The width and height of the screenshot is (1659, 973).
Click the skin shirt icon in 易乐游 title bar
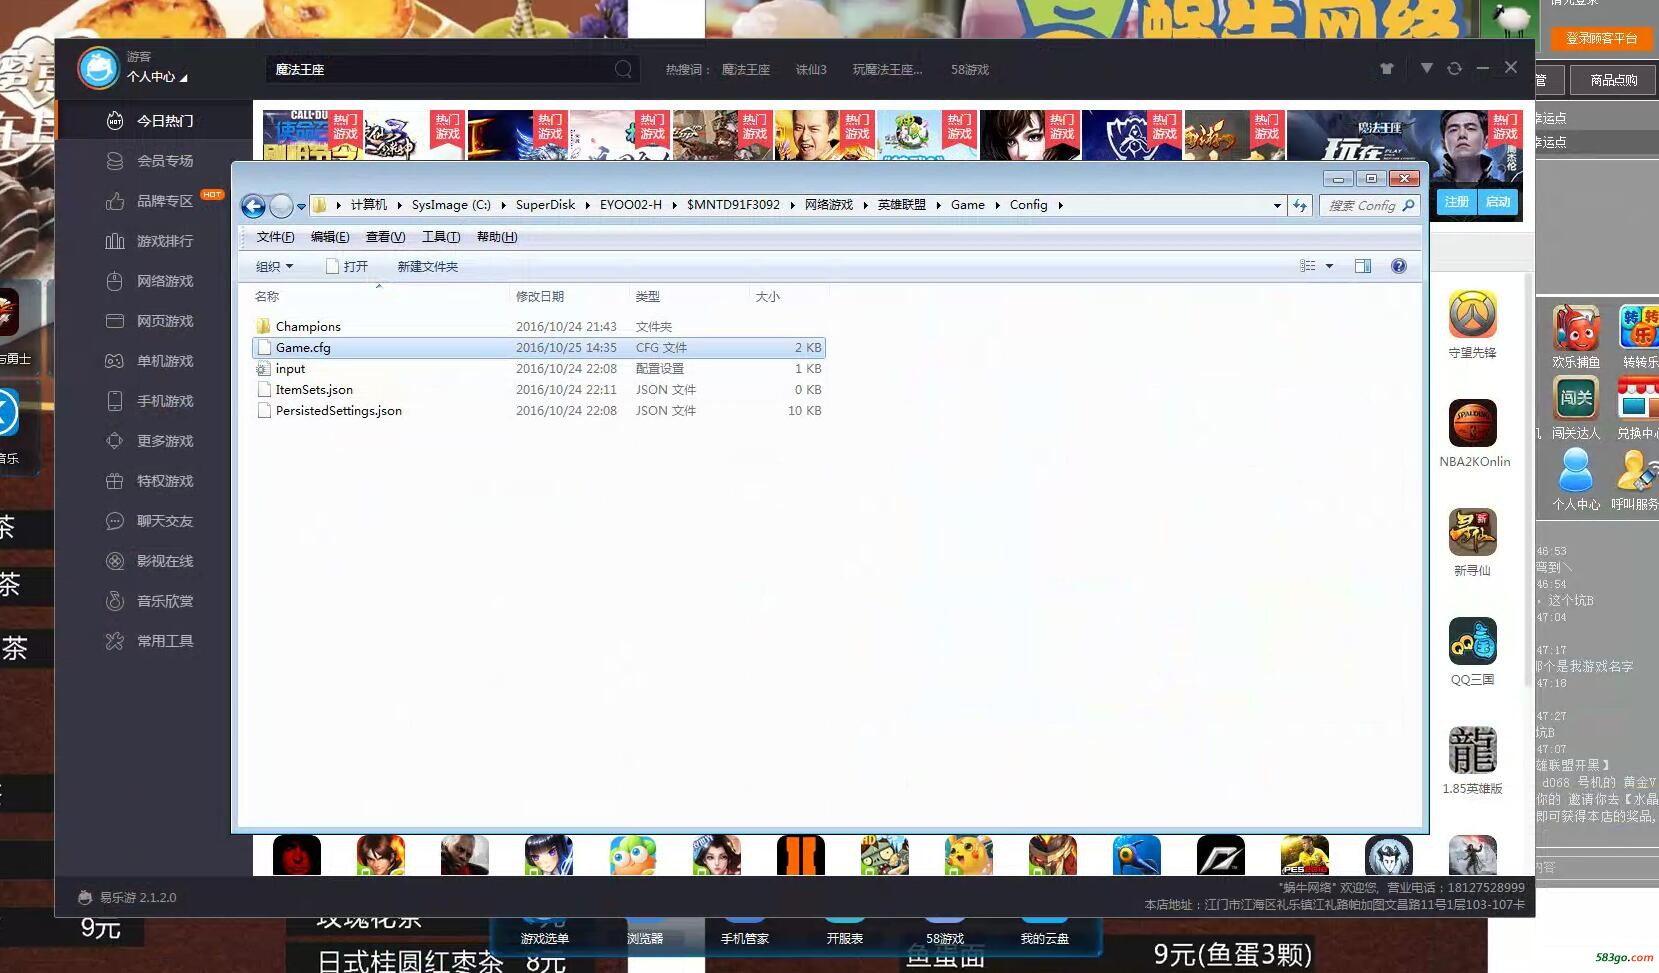(x=1386, y=68)
